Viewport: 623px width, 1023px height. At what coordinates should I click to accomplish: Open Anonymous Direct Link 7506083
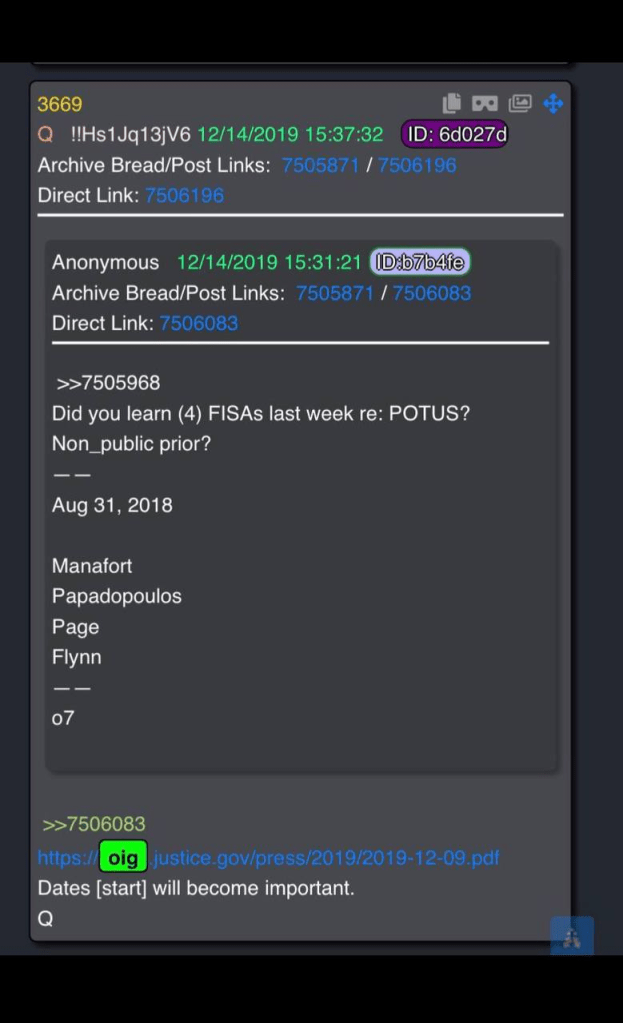(199, 323)
